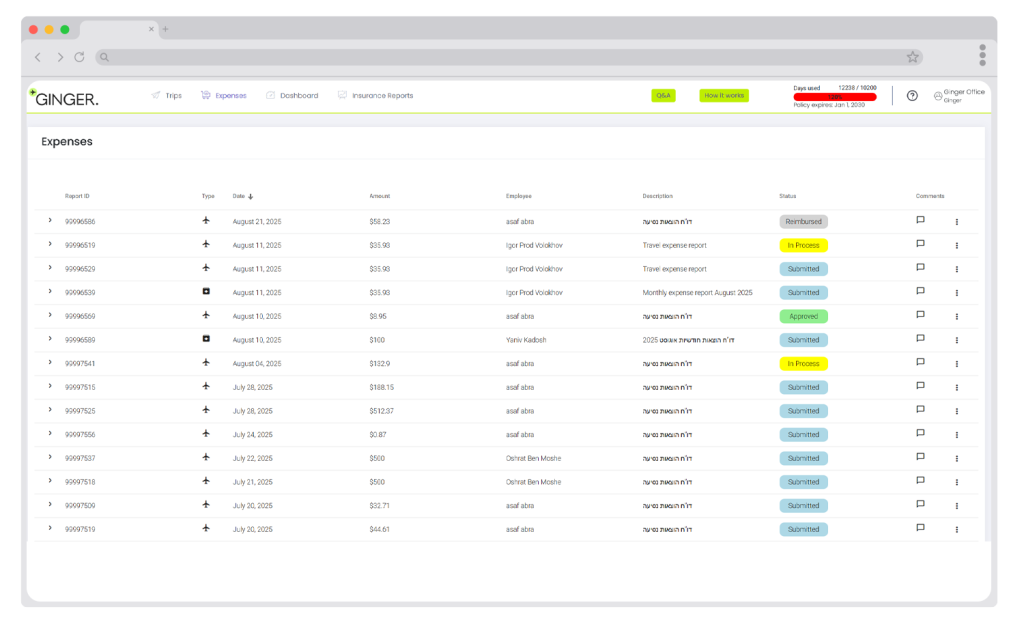Open comments for report 99996586
This screenshot has width=1024, height=620.
coord(920,220)
